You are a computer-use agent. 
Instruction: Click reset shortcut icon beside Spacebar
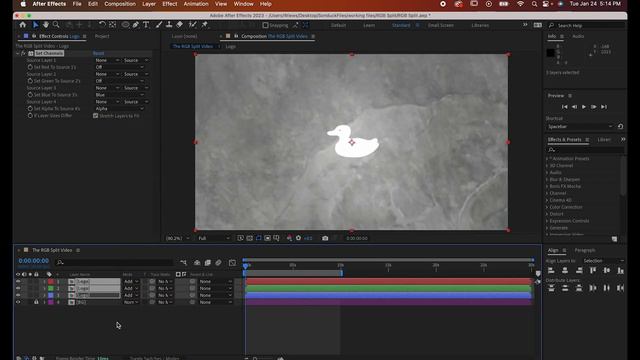pos(620,127)
